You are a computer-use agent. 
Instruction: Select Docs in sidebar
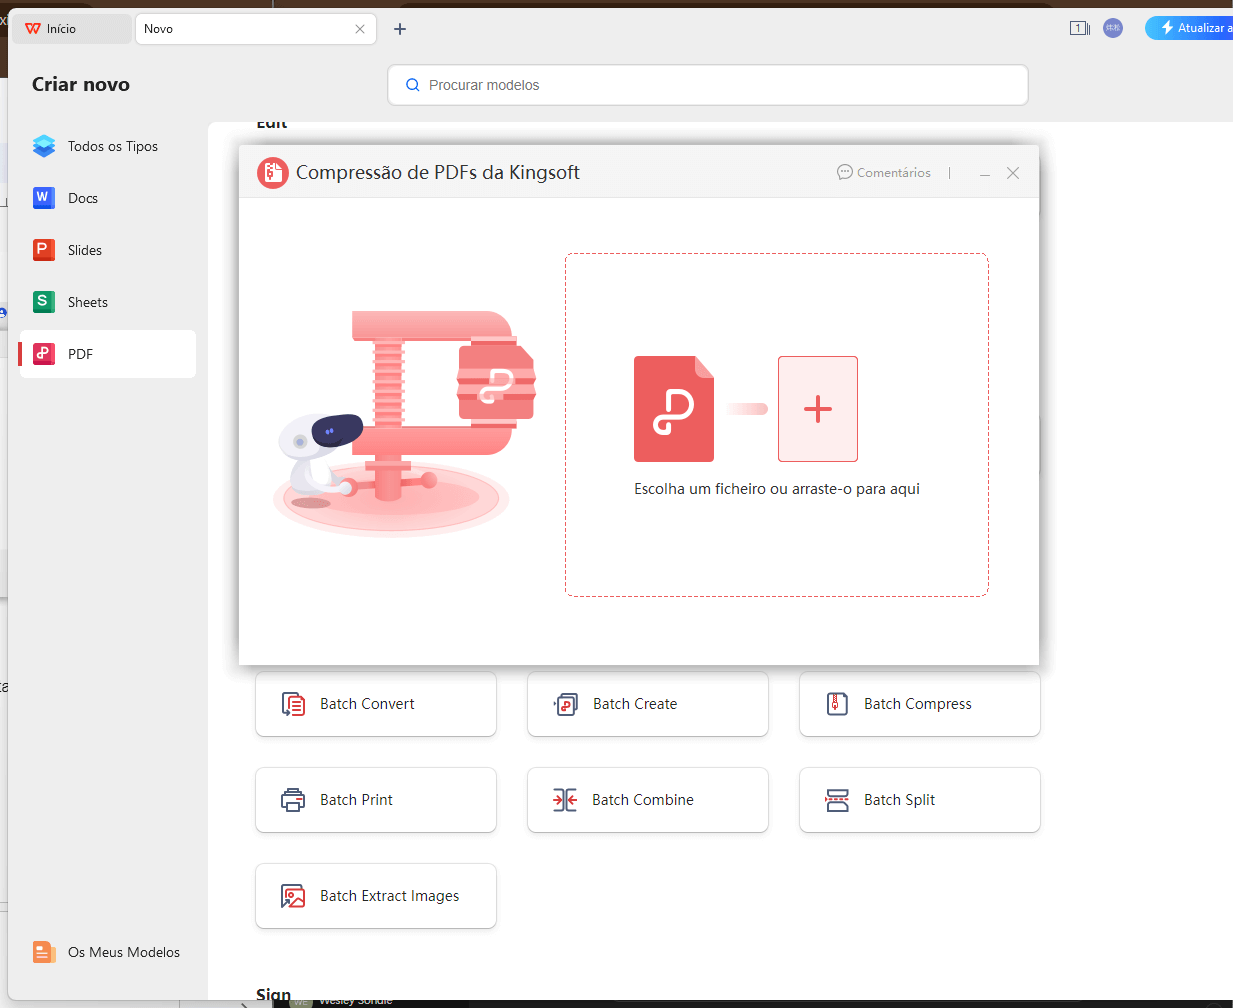(108, 198)
